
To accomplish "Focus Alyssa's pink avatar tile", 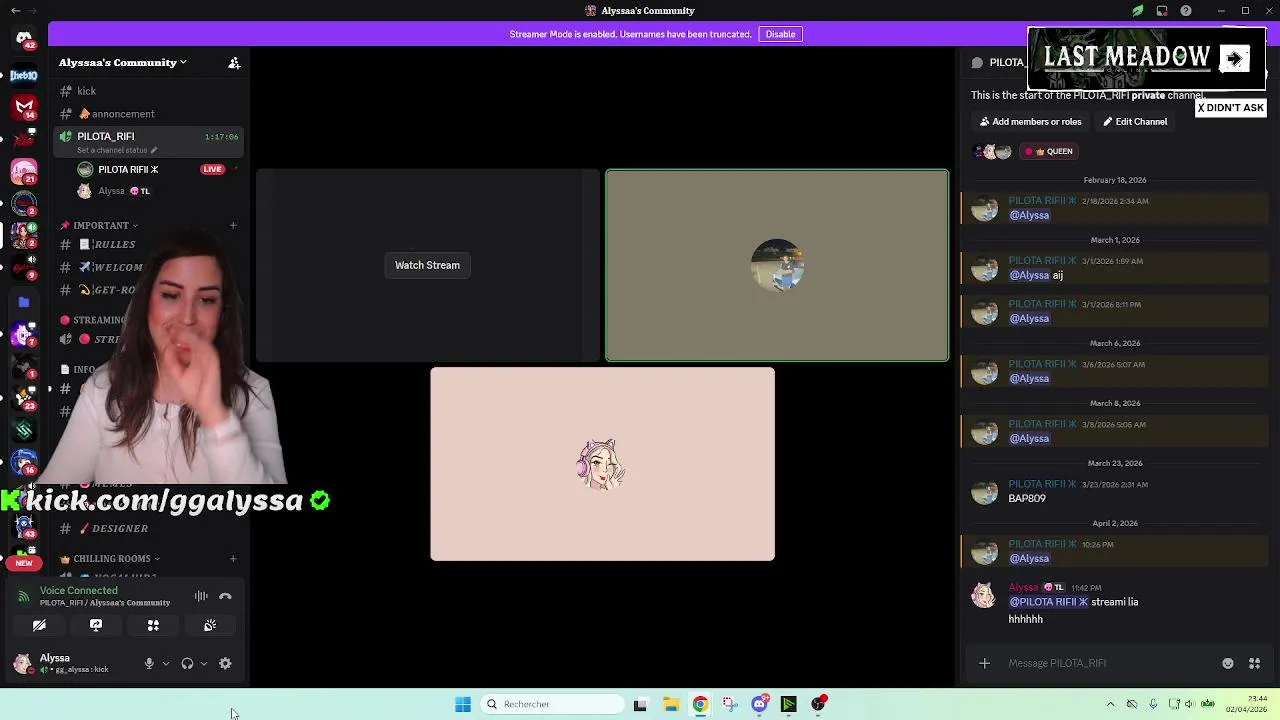I will coord(602,464).
